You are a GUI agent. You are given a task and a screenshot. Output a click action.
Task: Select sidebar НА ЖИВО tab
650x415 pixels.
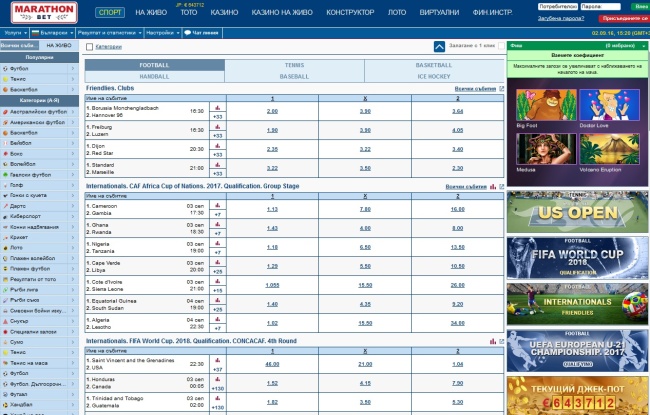(x=59, y=45)
